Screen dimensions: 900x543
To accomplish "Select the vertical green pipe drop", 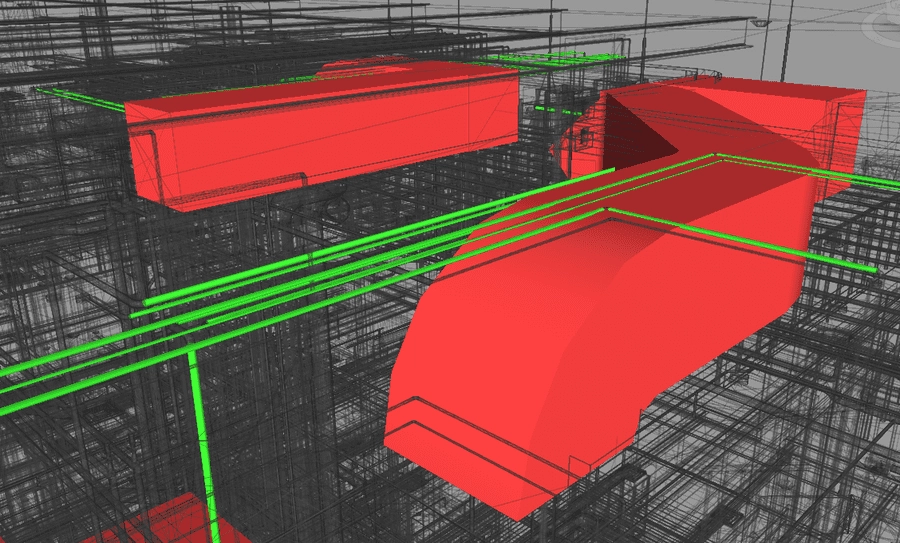I will 203,445.
